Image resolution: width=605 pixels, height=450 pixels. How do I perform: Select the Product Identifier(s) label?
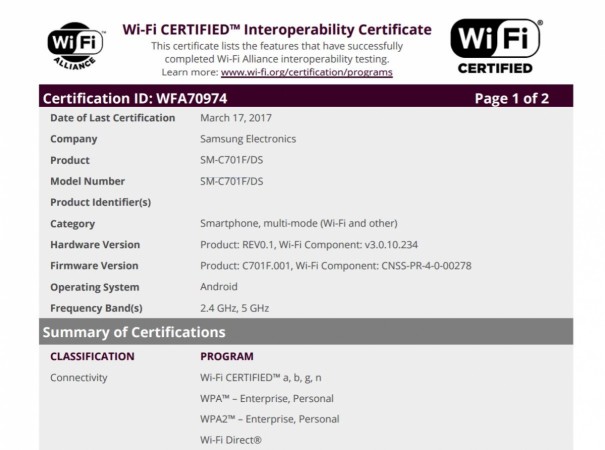pyautogui.click(x=101, y=202)
